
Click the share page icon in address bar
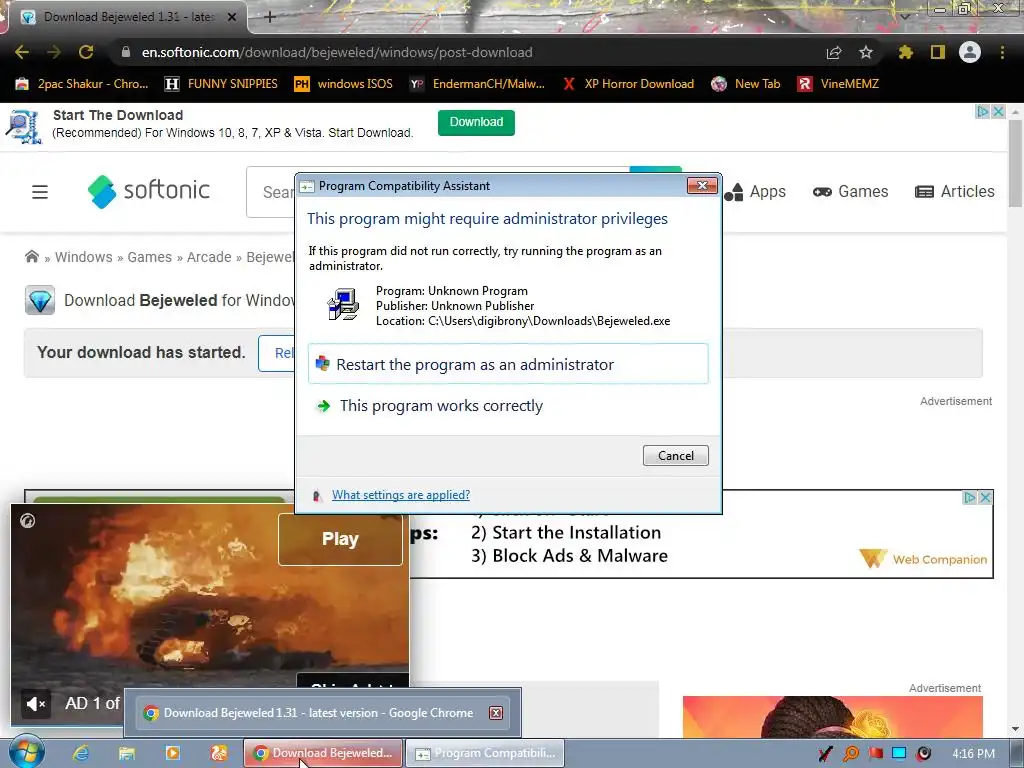(x=834, y=52)
